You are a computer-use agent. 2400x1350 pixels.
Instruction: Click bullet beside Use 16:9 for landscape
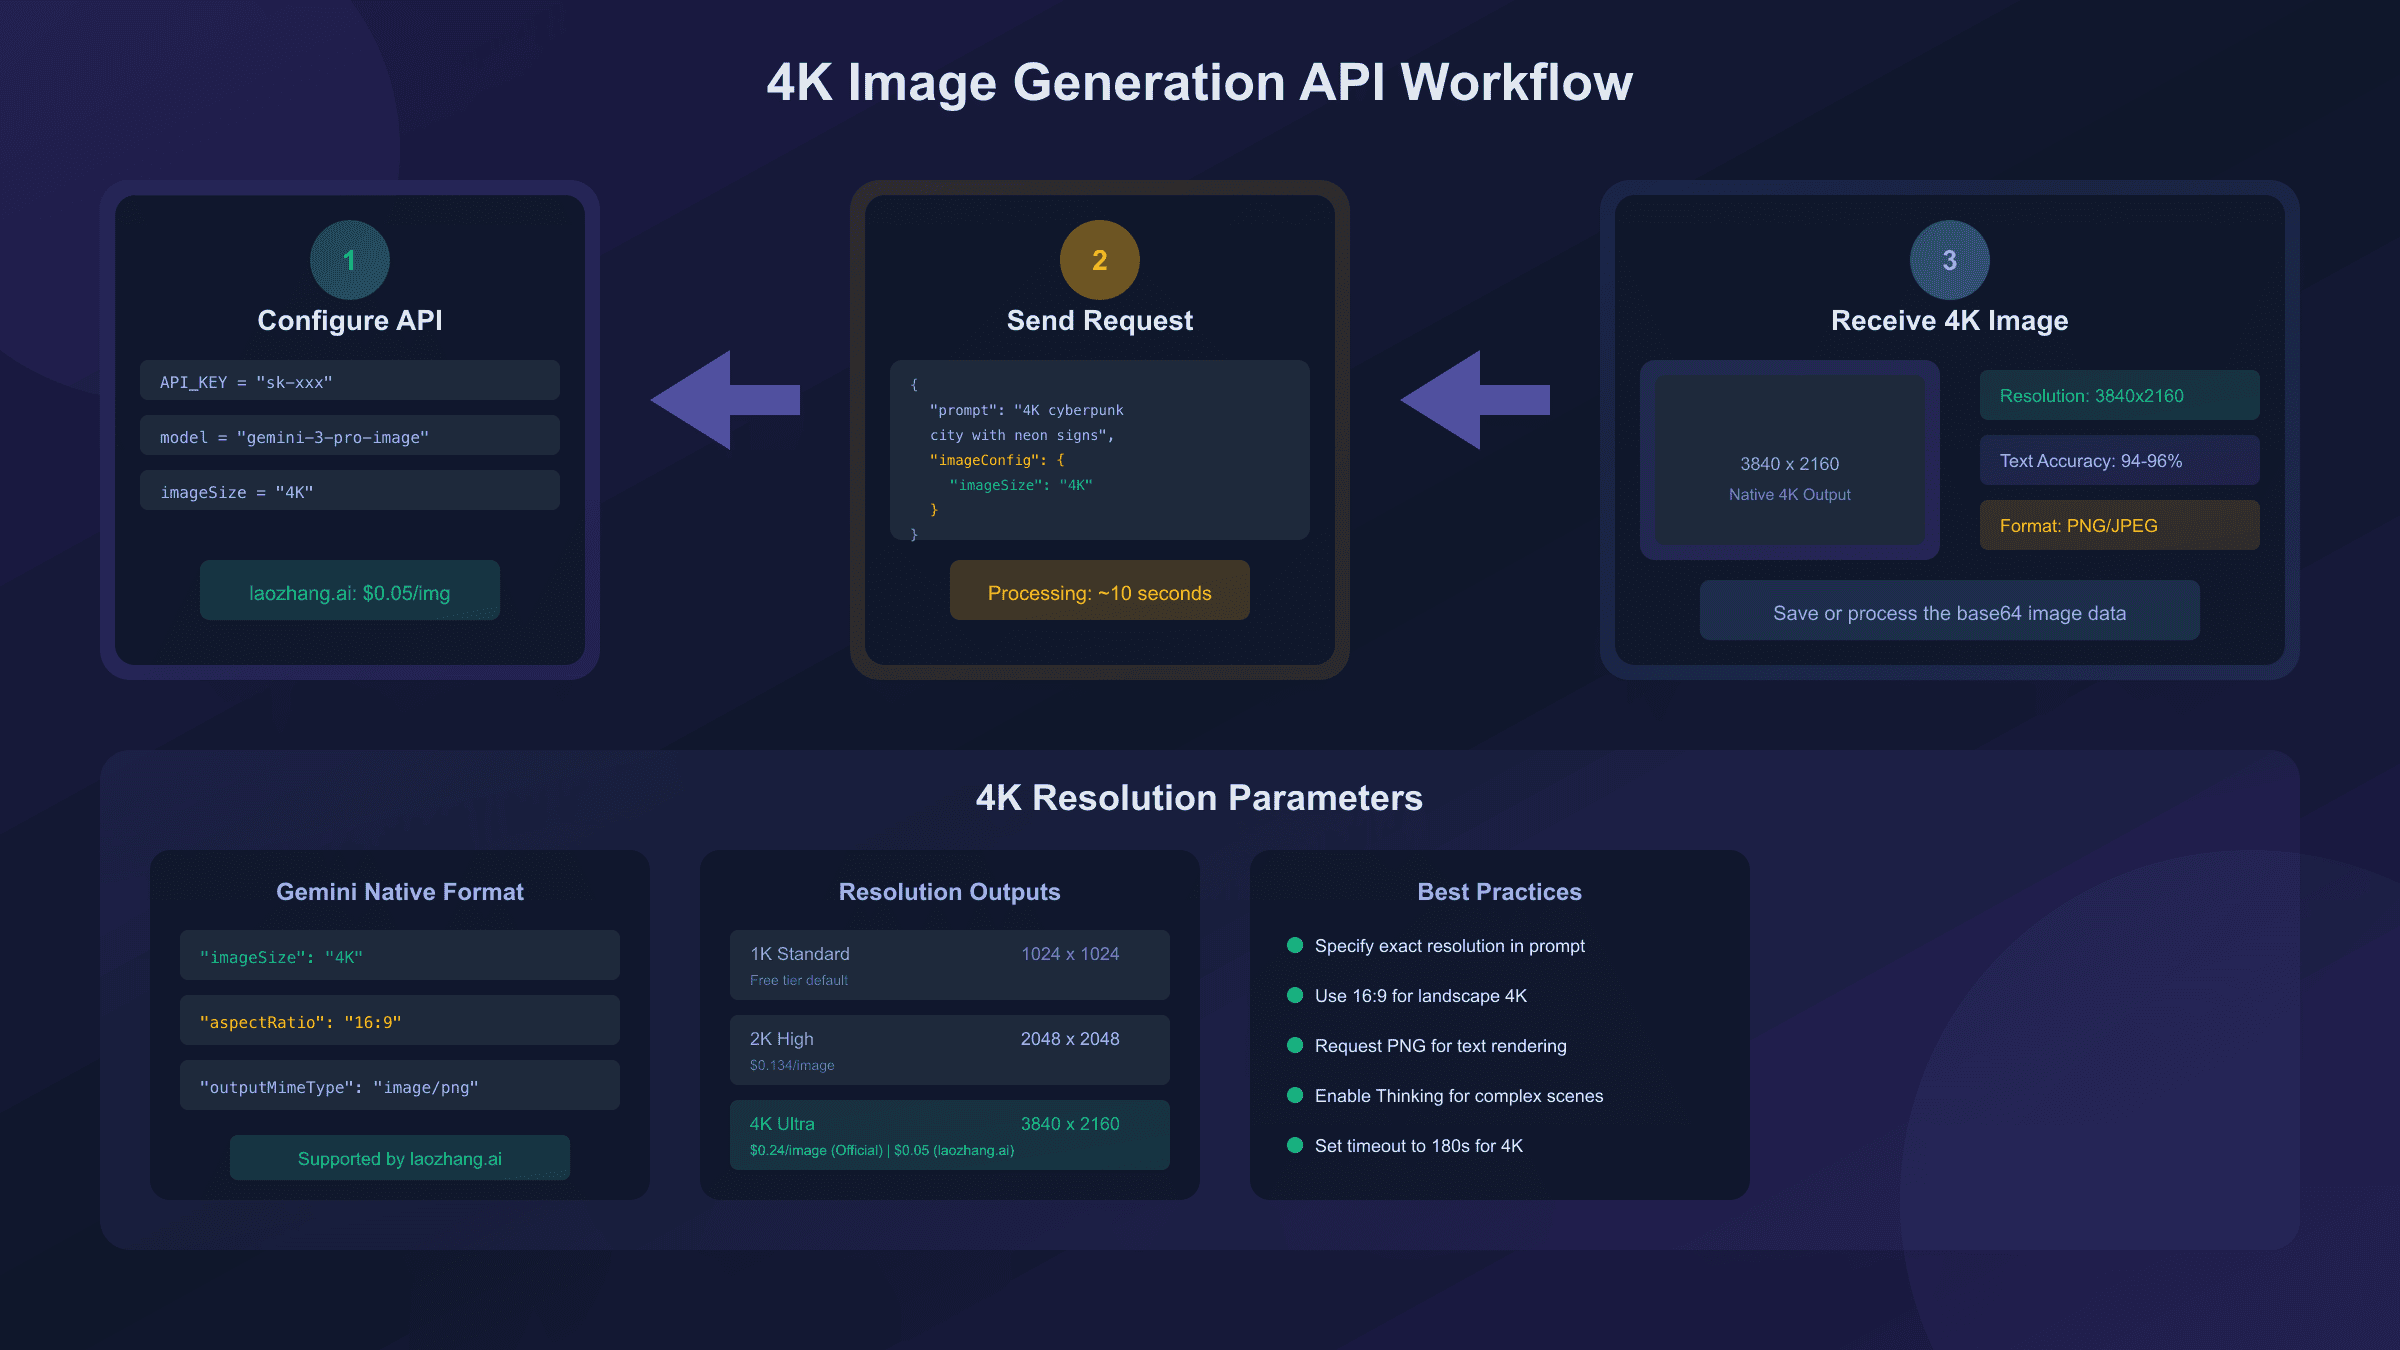1295,995
